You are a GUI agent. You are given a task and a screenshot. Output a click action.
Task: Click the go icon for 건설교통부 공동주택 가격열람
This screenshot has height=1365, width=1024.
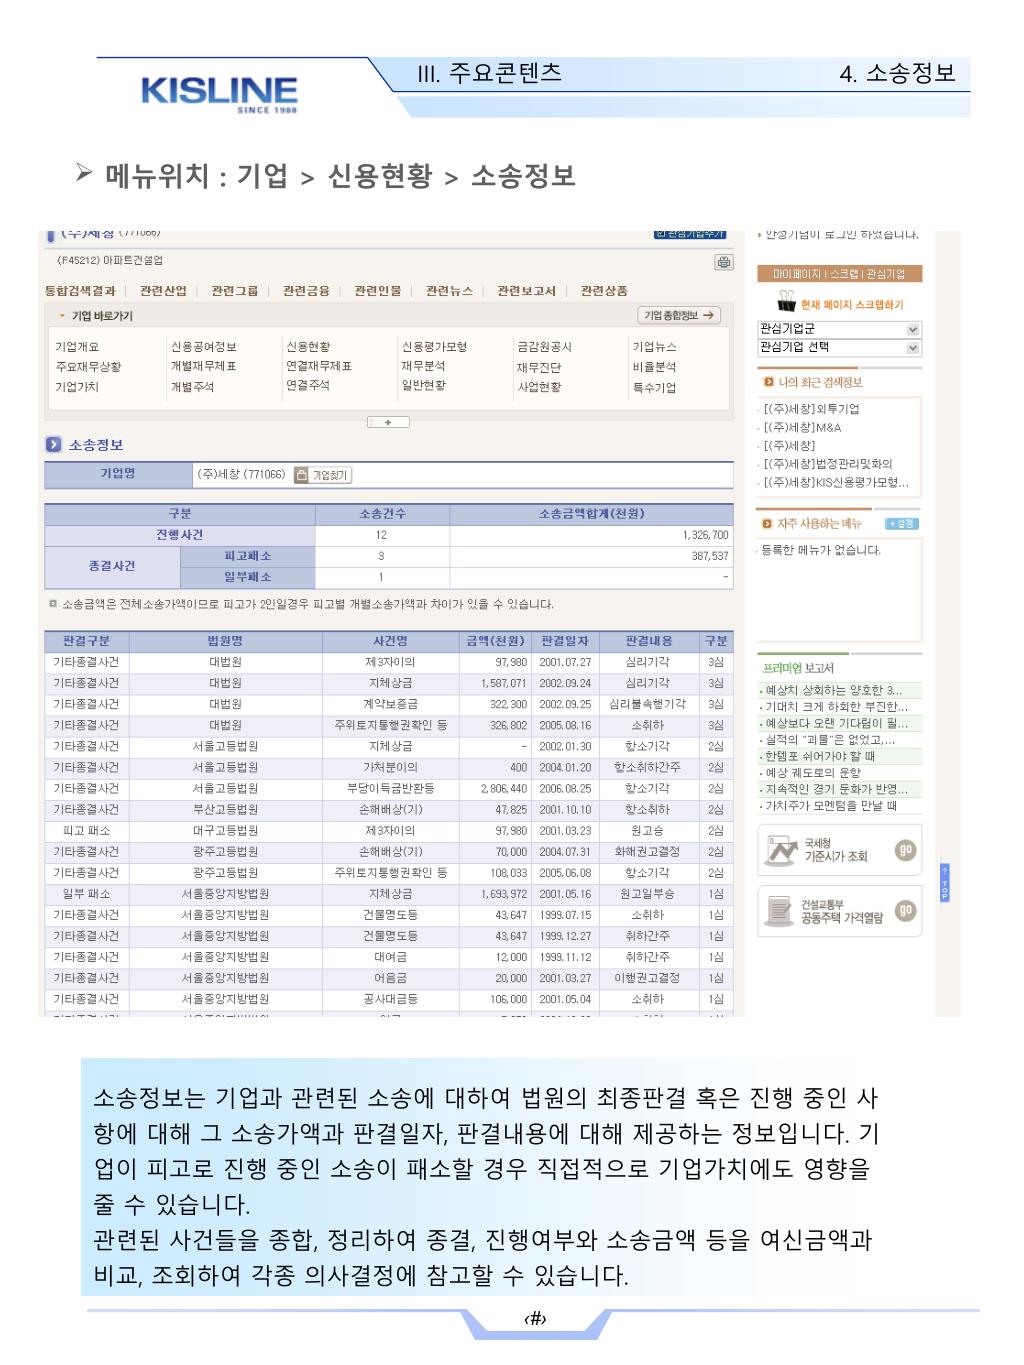pyautogui.click(x=904, y=911)
